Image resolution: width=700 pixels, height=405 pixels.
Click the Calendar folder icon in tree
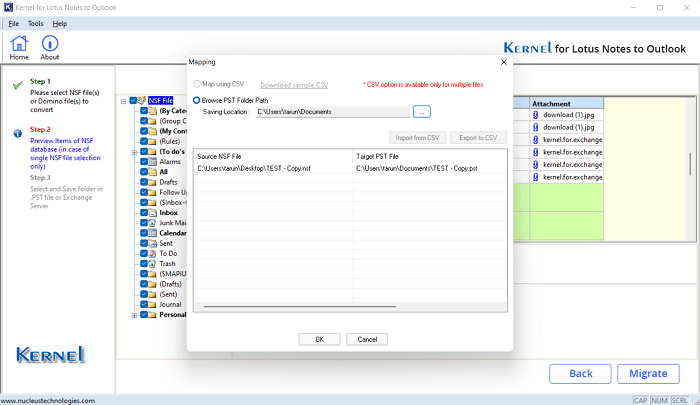click(152, 233)
